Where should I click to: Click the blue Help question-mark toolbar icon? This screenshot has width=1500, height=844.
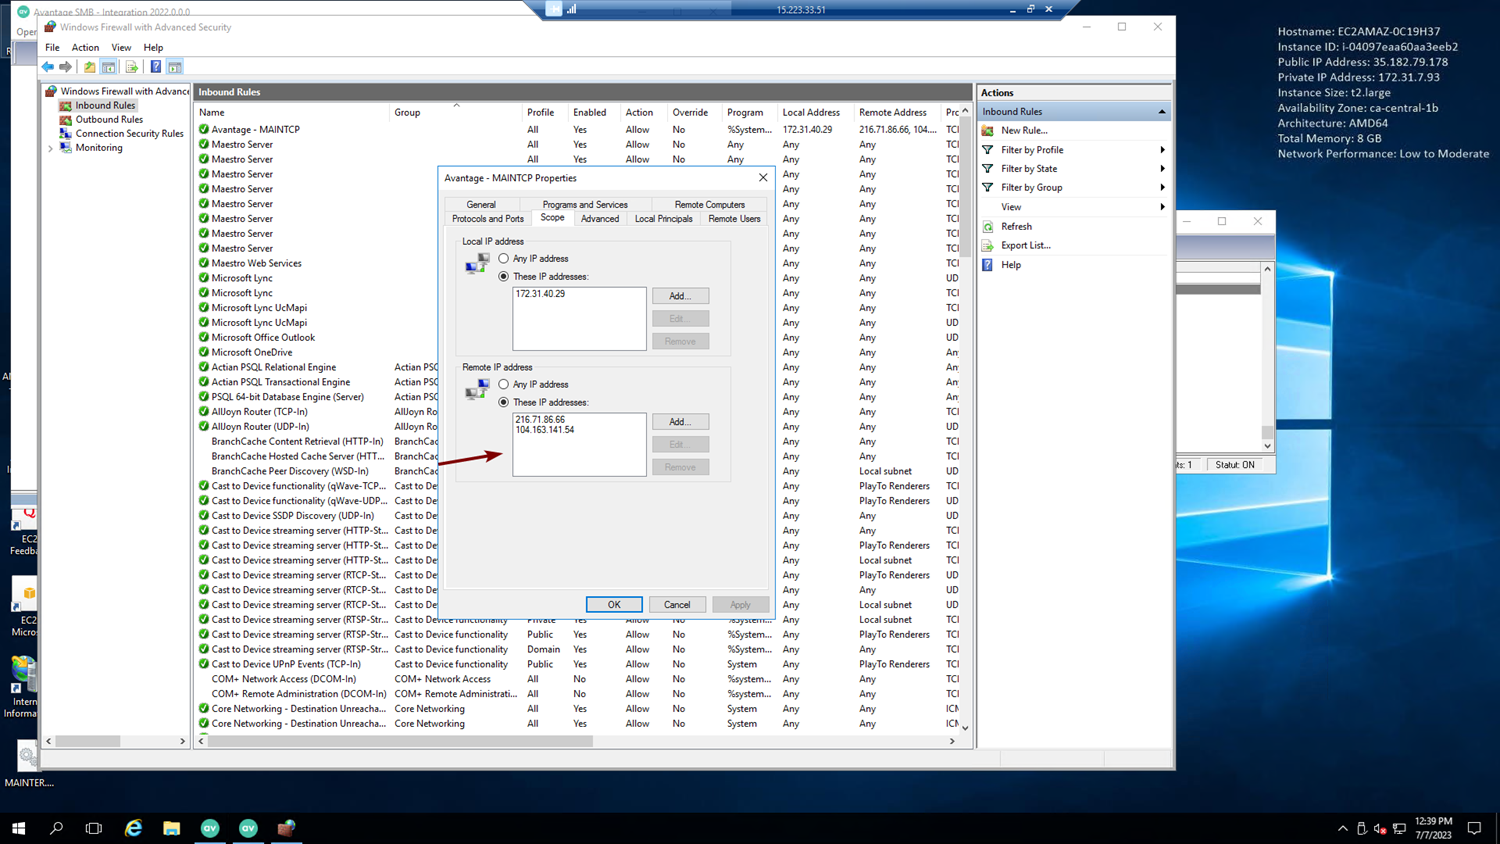pos(155,67)
